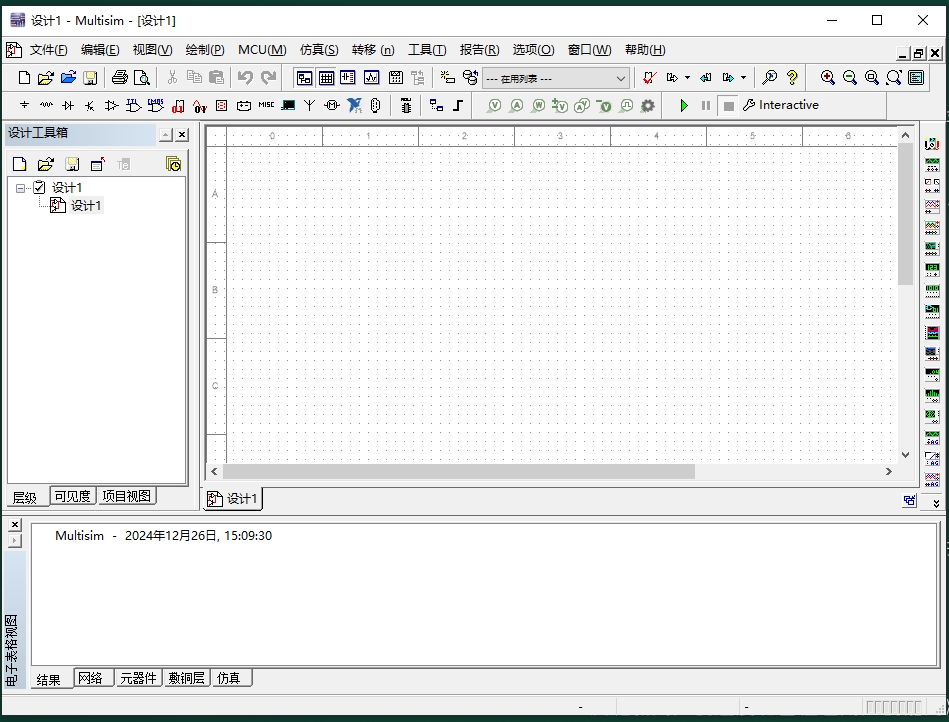Open the MCU(M) menu
Image resolution: width=949 pixels, height=722 pixels.
pos(262,50)
